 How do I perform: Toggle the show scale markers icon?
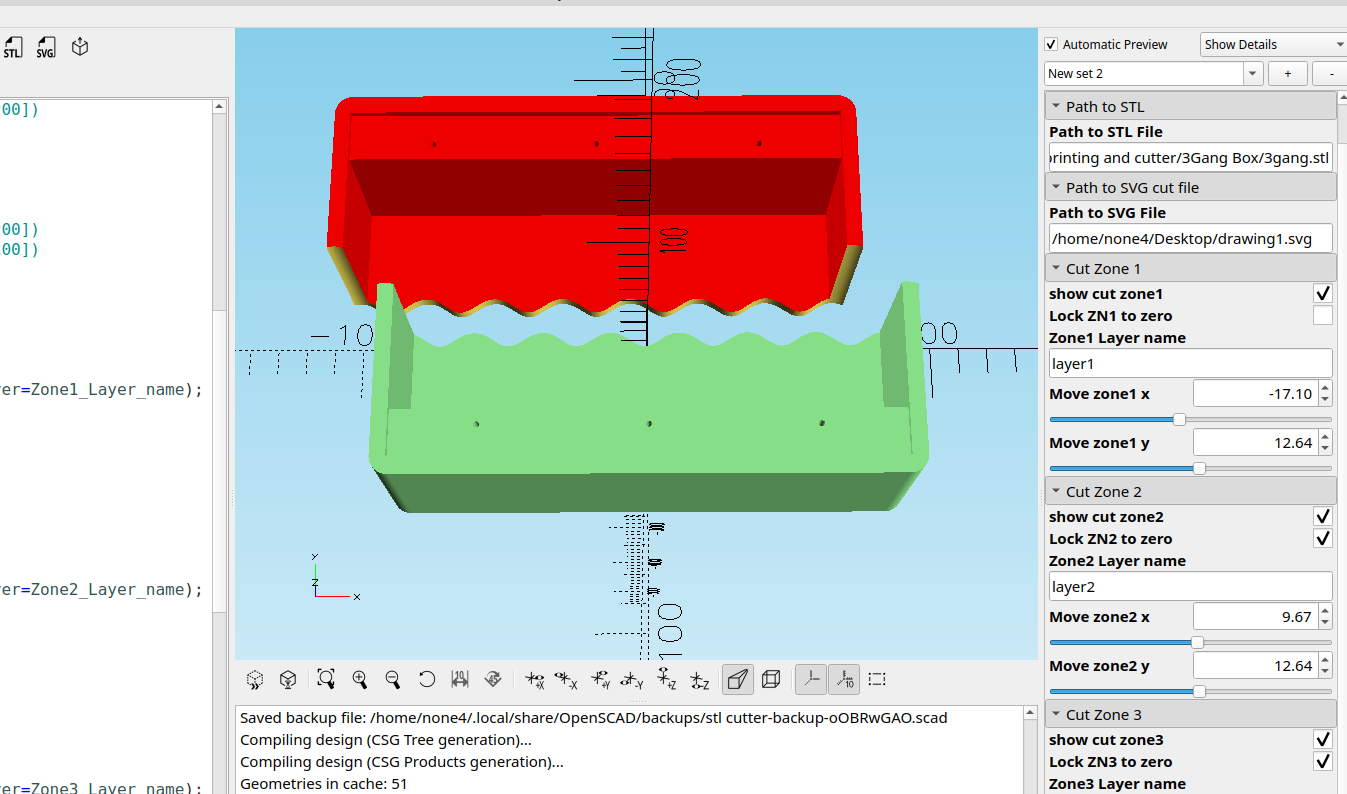[844, 679]
